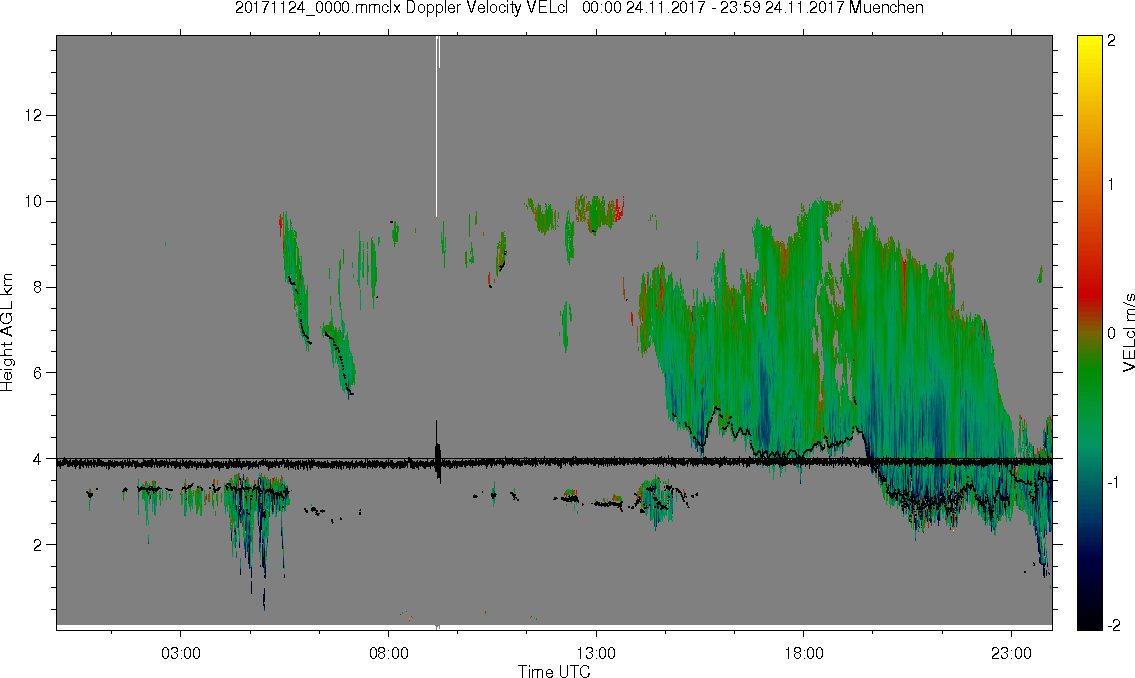
Task: Click the white vertical data gap near 09:00
Action: pos(437,127)
